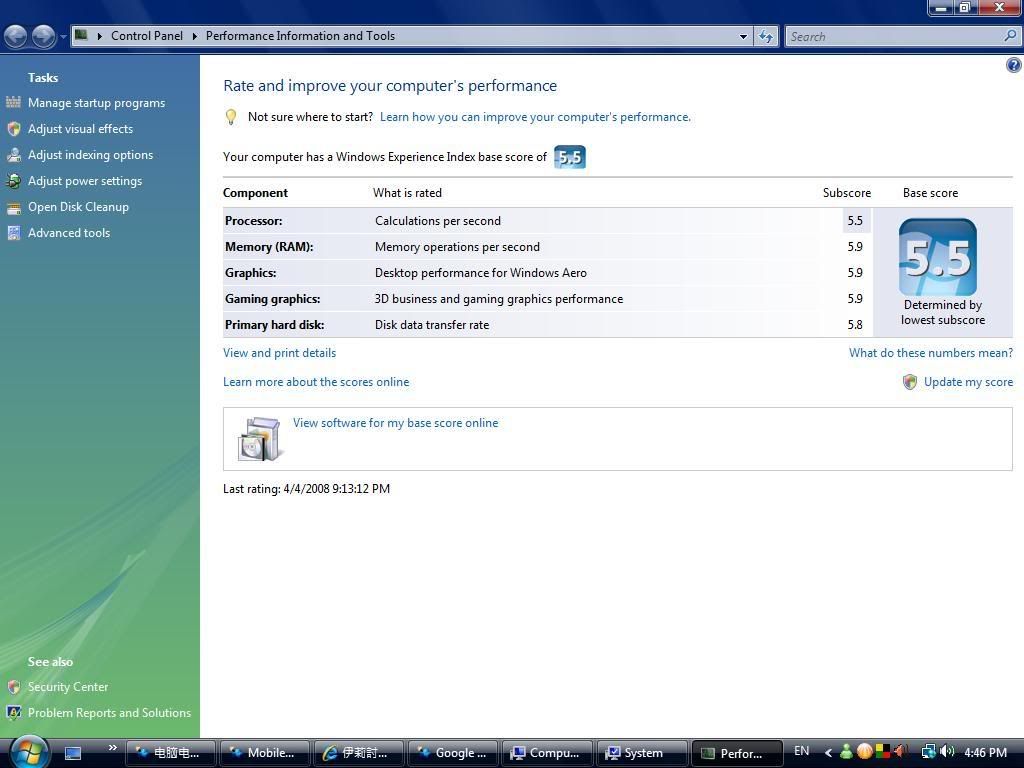Image resolution: width=1024 pixels, height=768 pixels.
Task: Open recent pages dropdown next to Forward
Action: pyautogui.click(x=63, y=37)
